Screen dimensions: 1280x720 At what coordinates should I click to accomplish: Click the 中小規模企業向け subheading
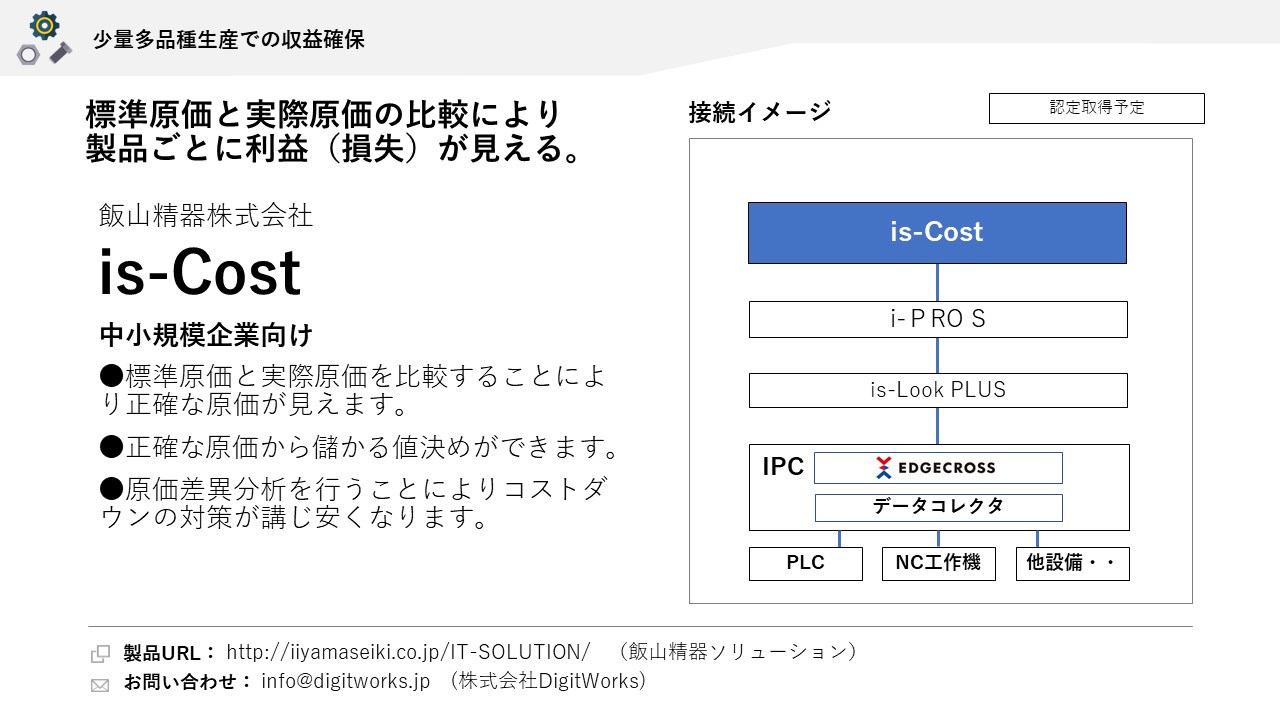(x=206, y=334)
